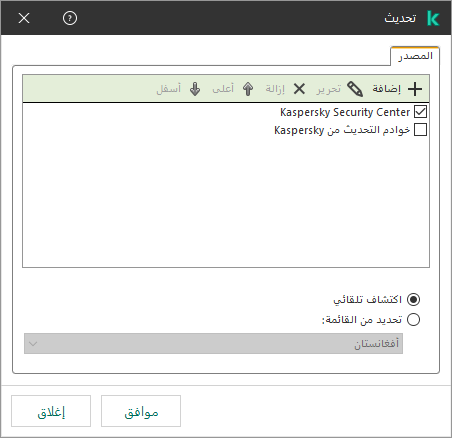Uncheck the Kaspersky Security Center checkbox
The height and width of the screenshot is (438, 452).
tap(420, 112)
